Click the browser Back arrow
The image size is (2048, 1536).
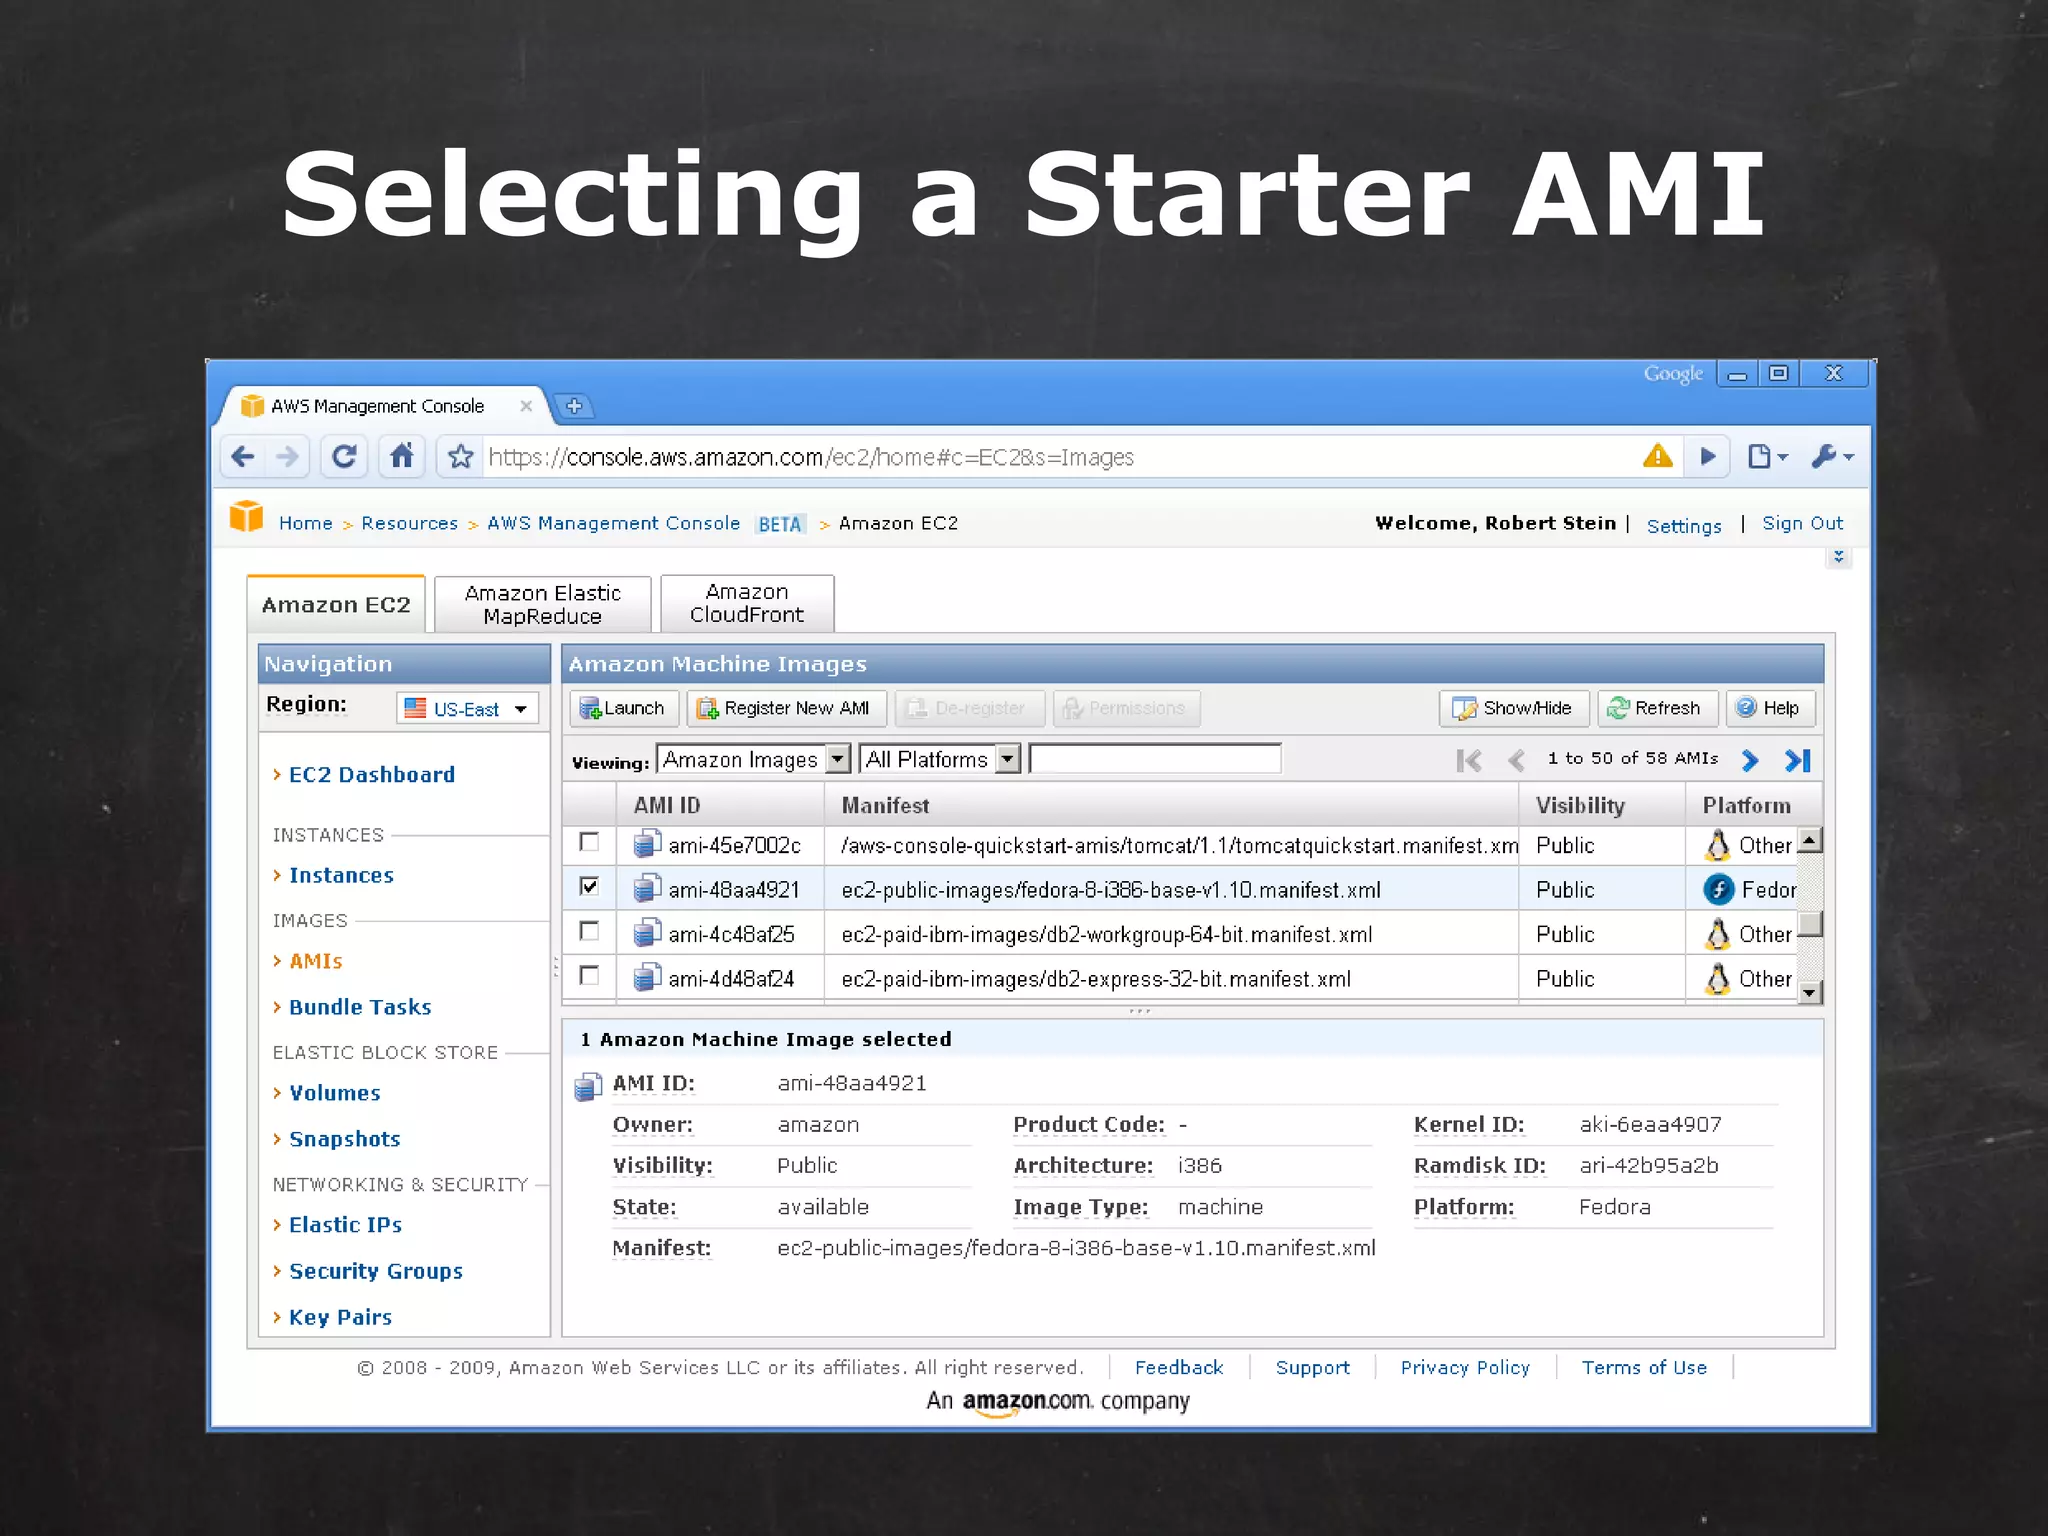click(x=242, y=457)
